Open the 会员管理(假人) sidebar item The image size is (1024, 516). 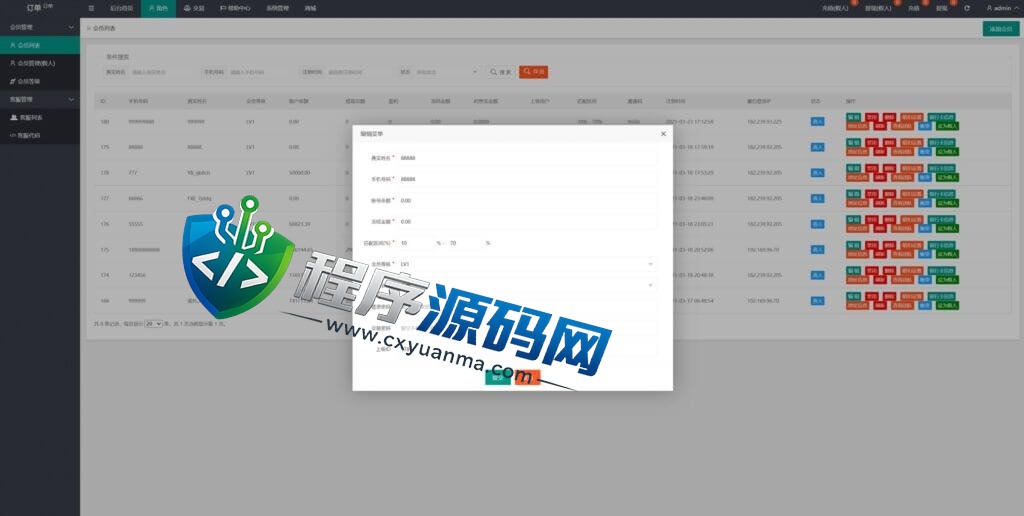(40, 63)
